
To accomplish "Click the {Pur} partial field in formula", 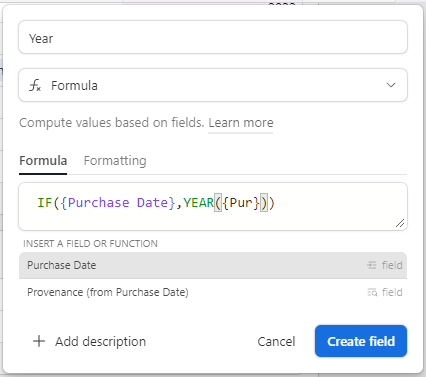I will point(241,203).
